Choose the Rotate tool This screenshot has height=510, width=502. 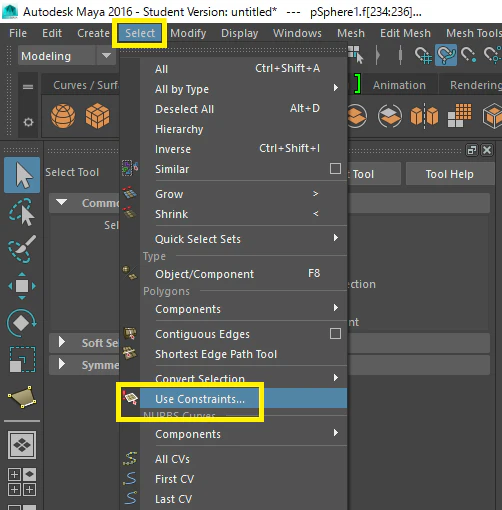pos(22,323)
